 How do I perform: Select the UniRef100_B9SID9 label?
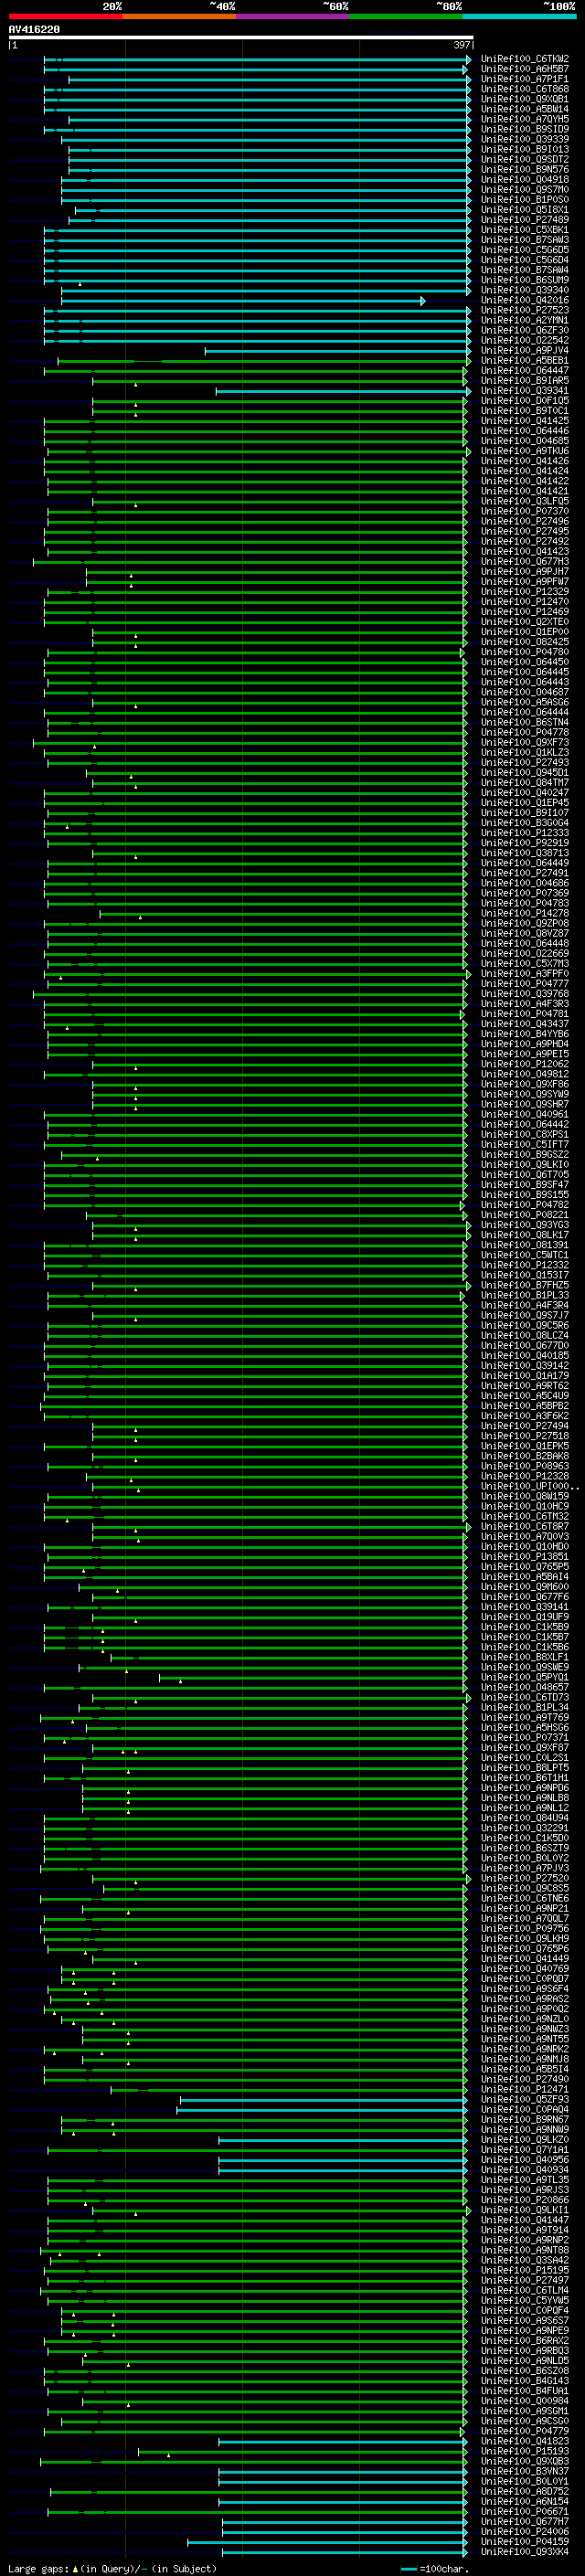pos(524,129)
